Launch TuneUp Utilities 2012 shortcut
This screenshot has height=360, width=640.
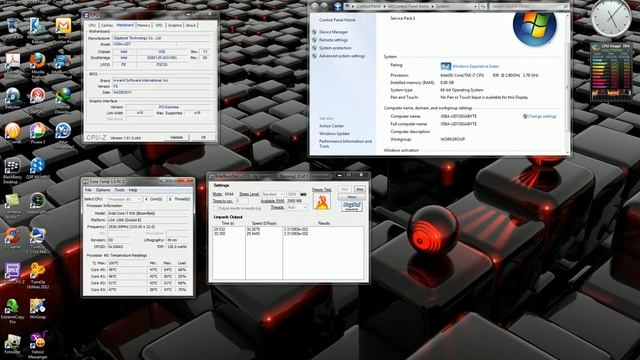38,275
